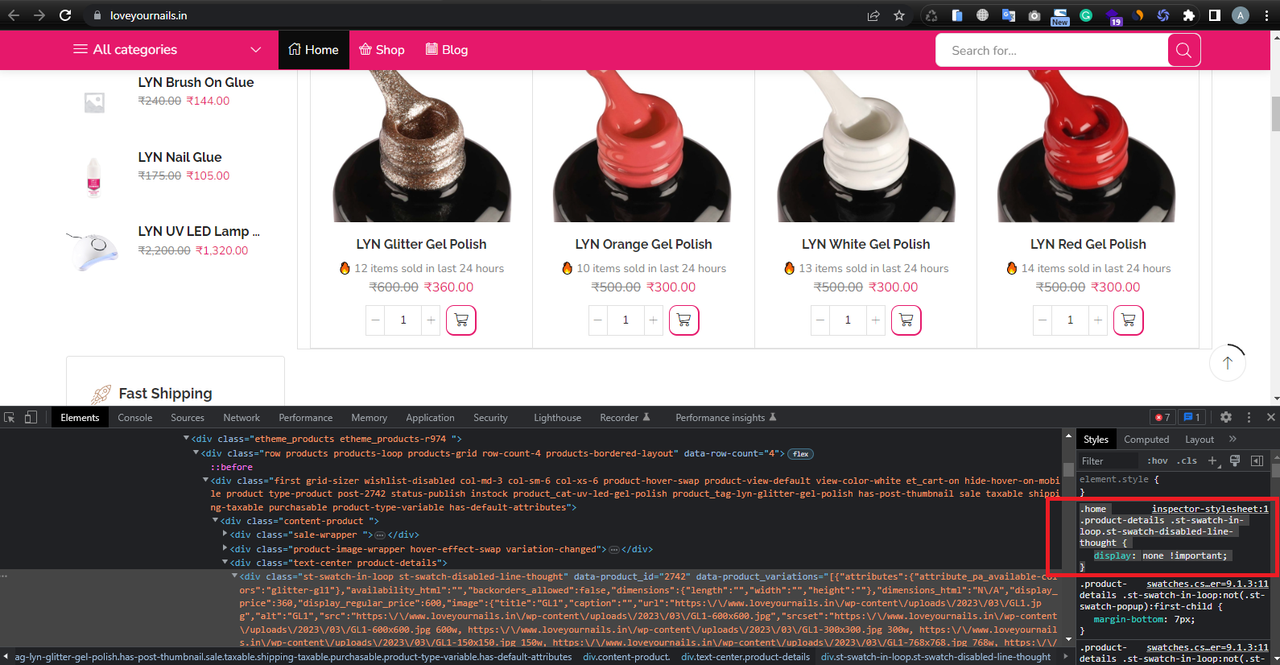The height and width of the screenshot is (665, 1280).
Task: Bookmark this page with the star icon
Action: [899, 16]
